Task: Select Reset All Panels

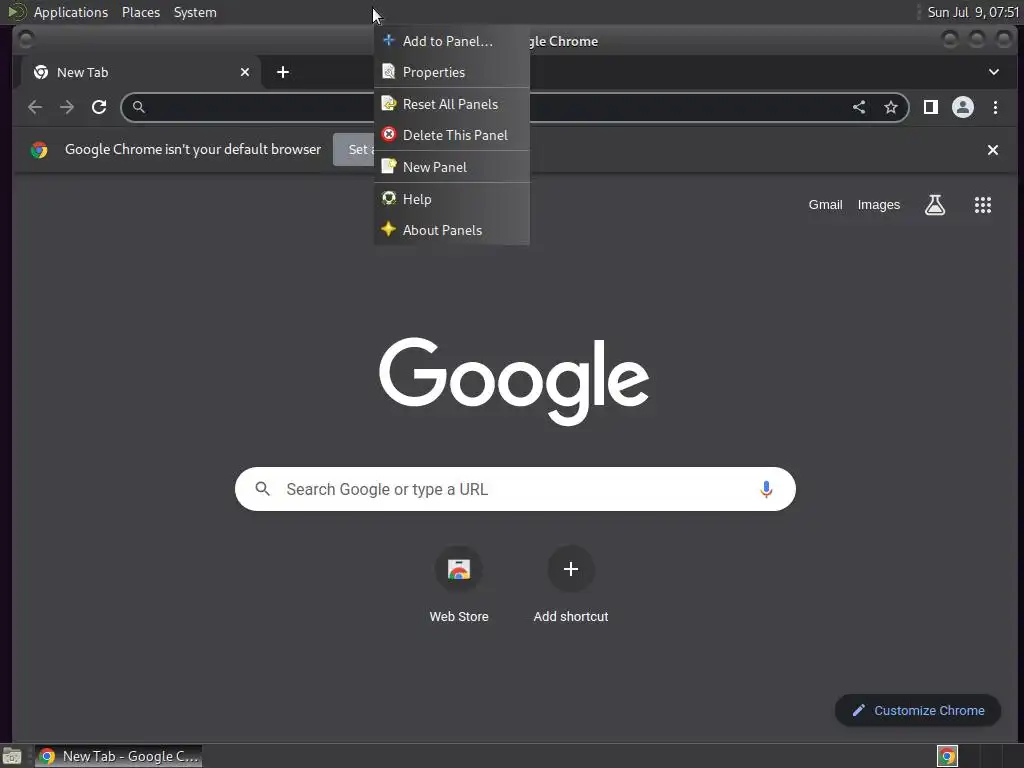Action: click(x=451, y=104)
